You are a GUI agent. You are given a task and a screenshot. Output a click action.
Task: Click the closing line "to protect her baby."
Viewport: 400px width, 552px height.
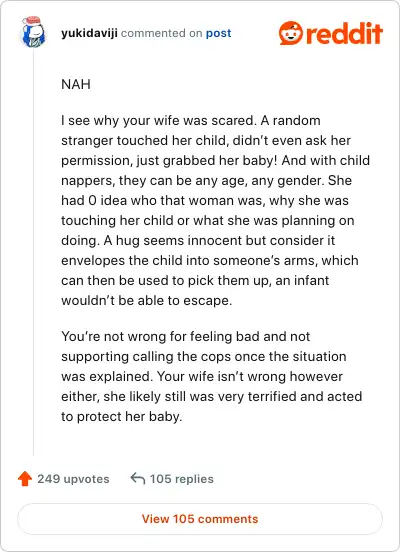121,416
